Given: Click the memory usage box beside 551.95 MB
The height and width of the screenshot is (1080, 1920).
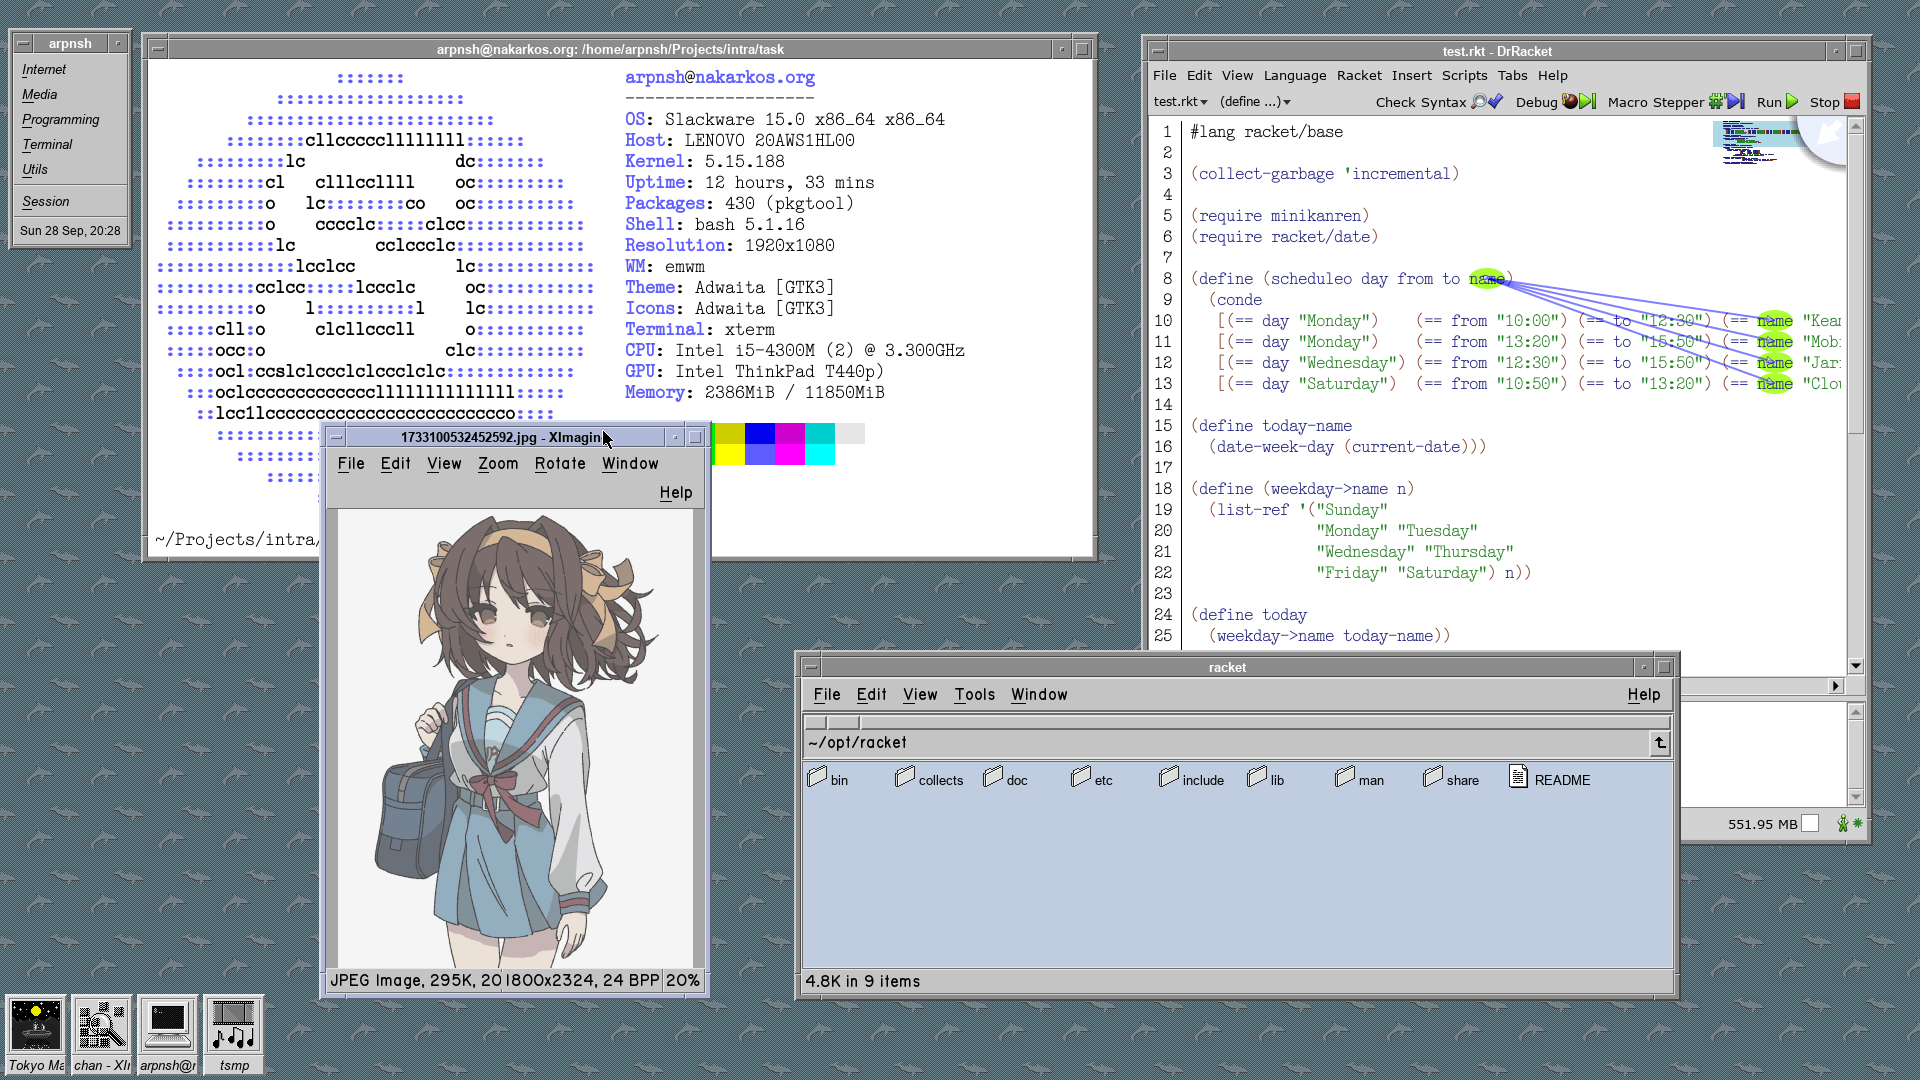Looking at the screenshot, I should (x=1810, y=824).
